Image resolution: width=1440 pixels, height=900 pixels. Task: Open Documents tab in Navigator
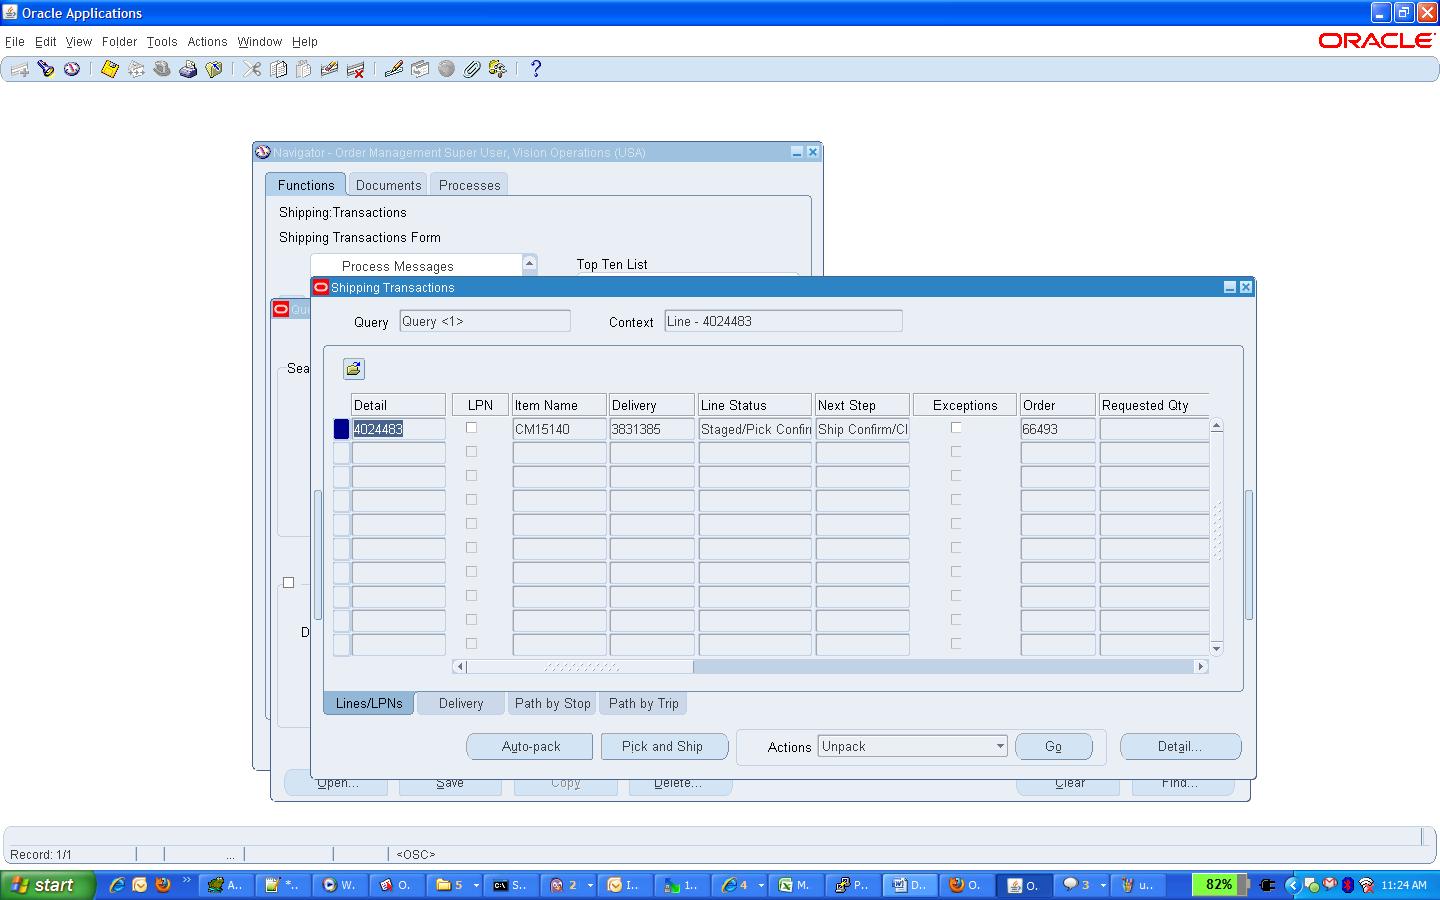(x=388, y=185)
